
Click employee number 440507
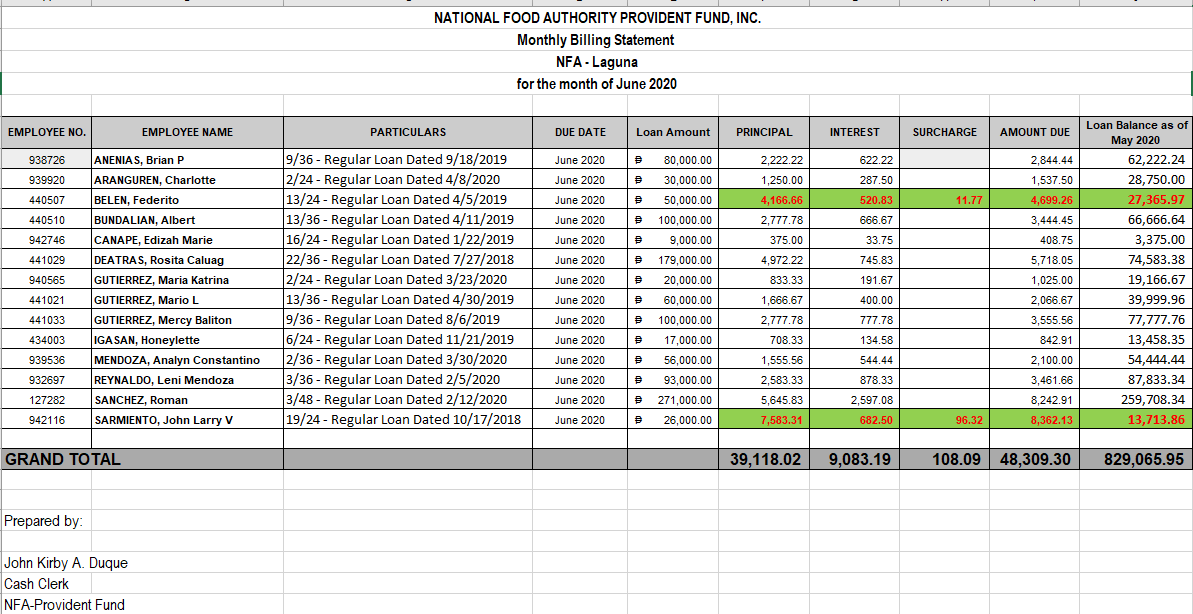[x=46, y=200]
